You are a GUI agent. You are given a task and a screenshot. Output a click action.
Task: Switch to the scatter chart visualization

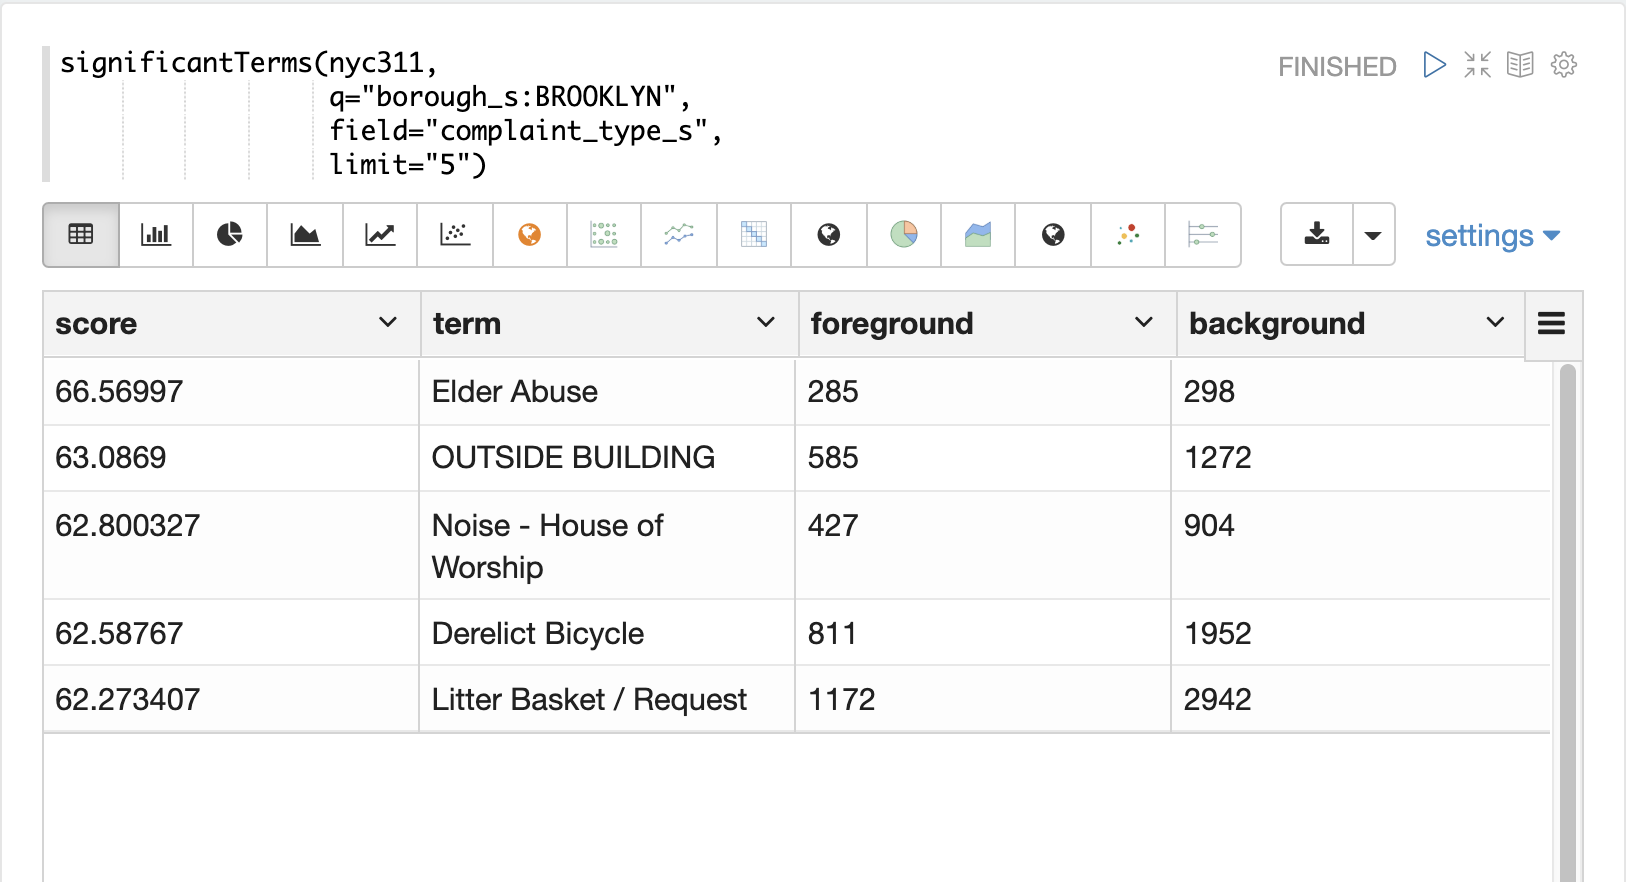pos(455,235)
